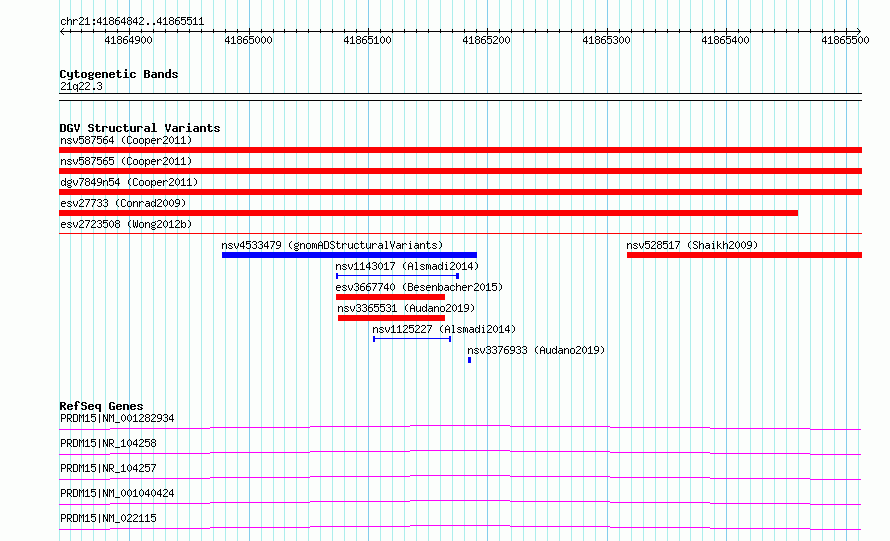Click the thin red line under esv2723508
The image size is (890, 541).
460,233
